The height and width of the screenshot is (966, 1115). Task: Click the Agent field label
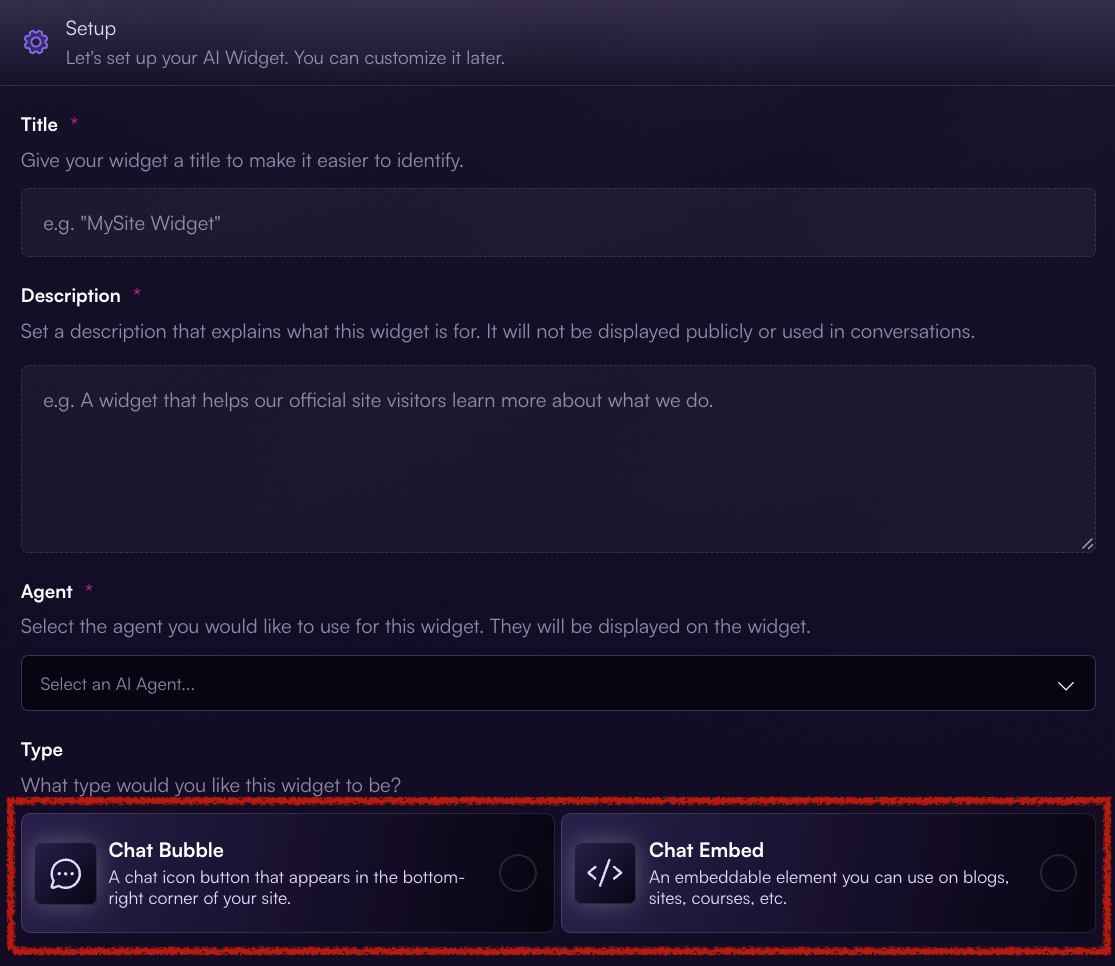tap(46, 592)
